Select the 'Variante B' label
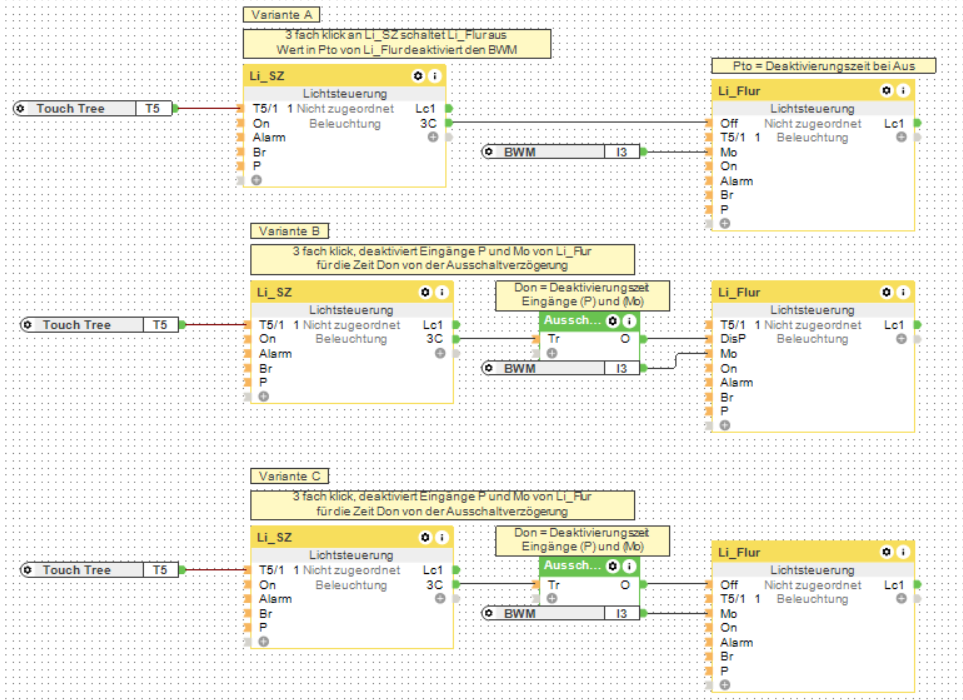Image resolution: width=963 pixels, height=700 pixels. (289, 231)
